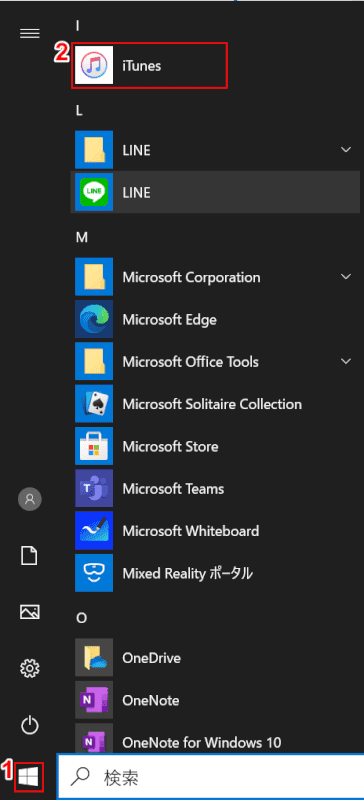Screen dimensions: 364x800
Task: Select the "Microsoft Corporation" folder label
Action: click(x=191, y=278)
